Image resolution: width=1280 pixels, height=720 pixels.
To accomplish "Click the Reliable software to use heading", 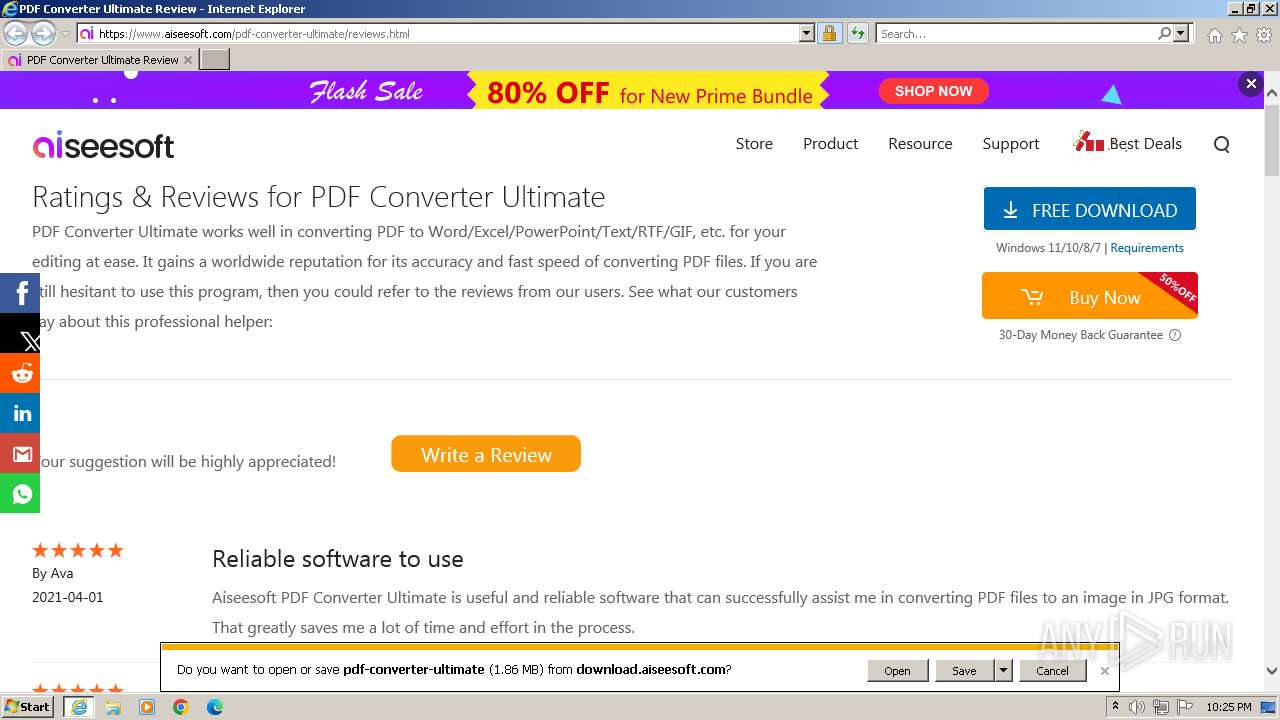I will point(337,559).
